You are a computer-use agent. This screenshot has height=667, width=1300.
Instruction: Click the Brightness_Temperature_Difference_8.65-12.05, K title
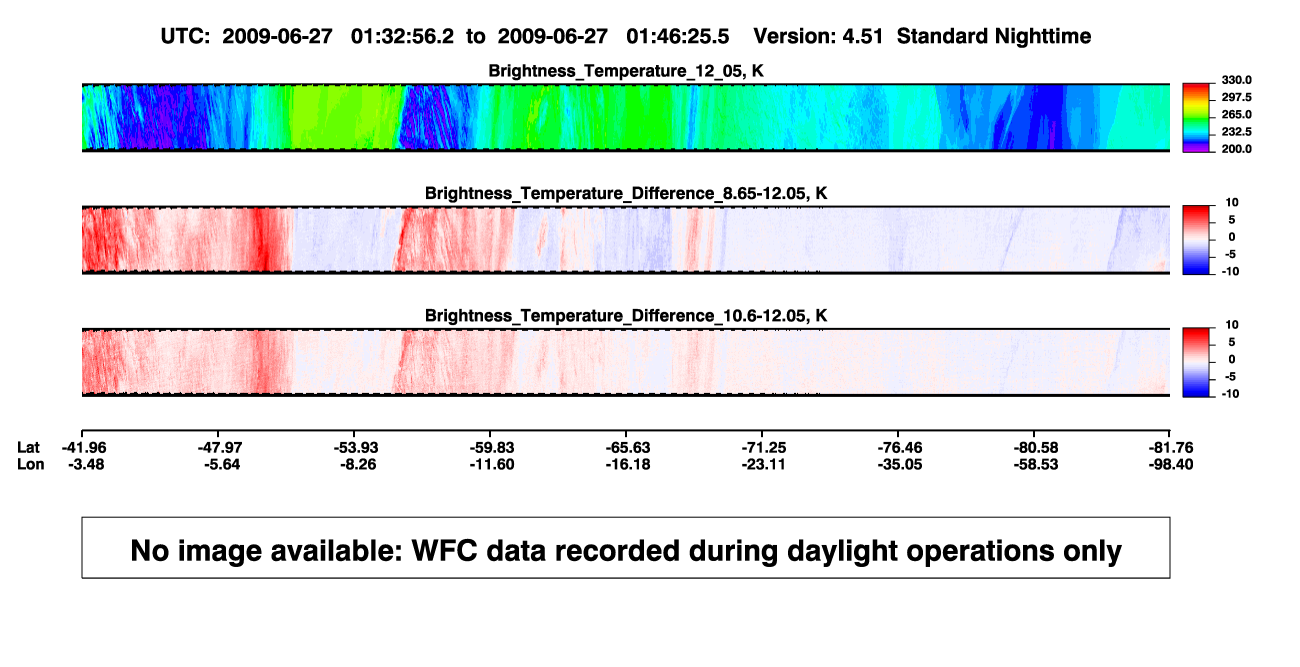[625, 193]
